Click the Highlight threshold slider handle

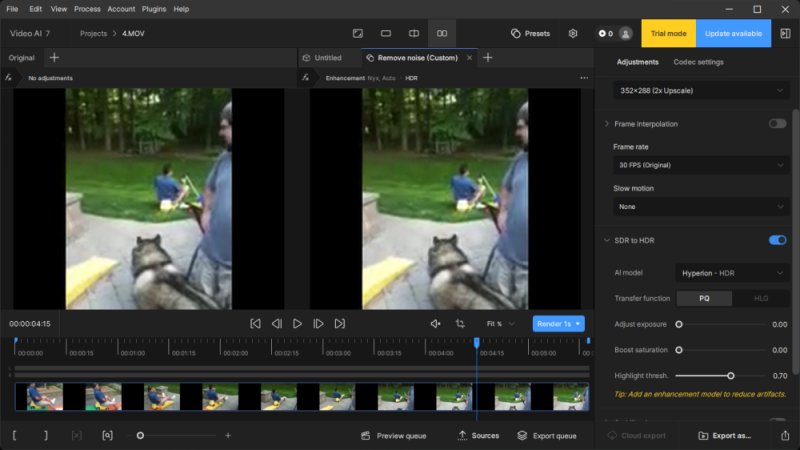(x=731, y=376)
